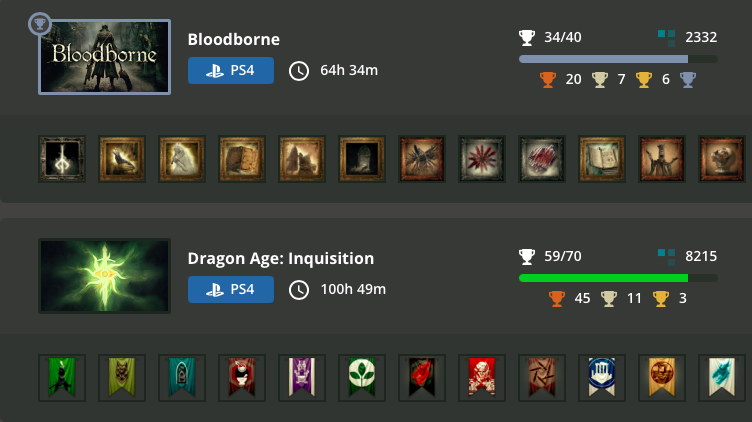Screen dimensions: 752x422
Task: Select the PS4 badge under Dragon Age
Action: click(x=231, y=290)
